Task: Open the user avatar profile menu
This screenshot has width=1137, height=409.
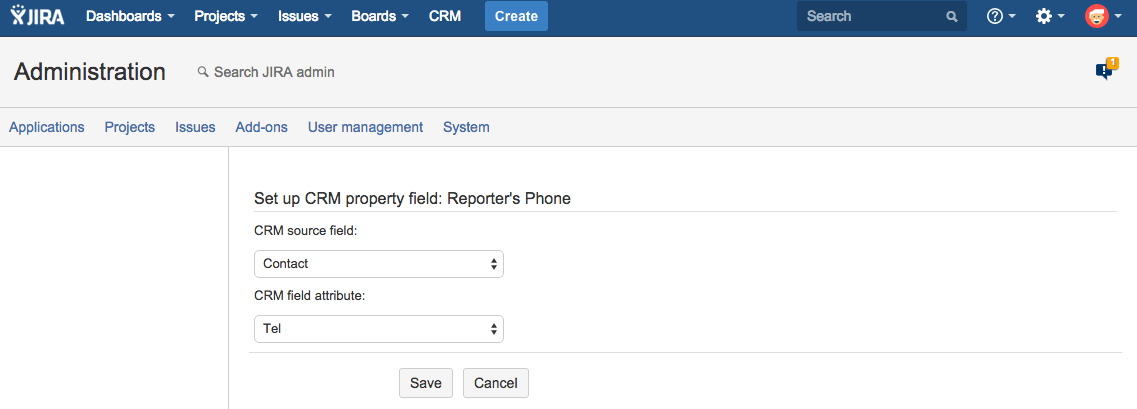Action: click(x=1101, y=17)
